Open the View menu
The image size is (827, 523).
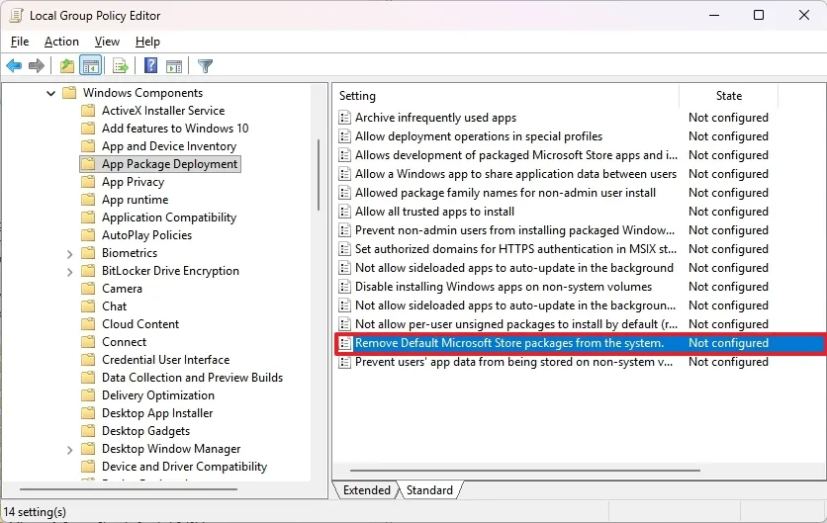[x=107, y=41]
